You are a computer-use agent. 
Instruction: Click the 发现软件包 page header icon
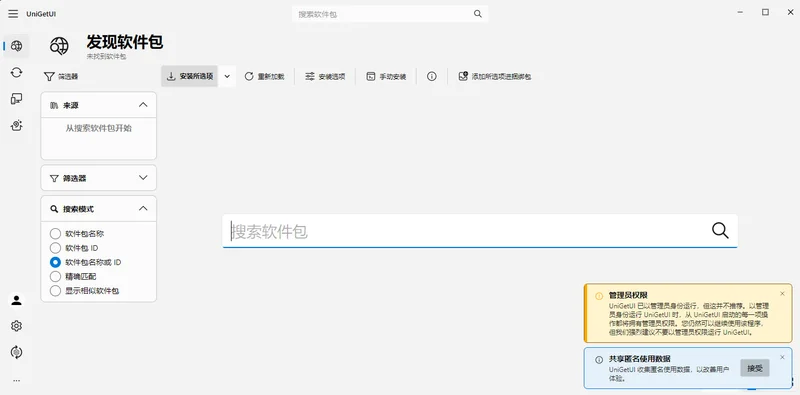point(59,46)
